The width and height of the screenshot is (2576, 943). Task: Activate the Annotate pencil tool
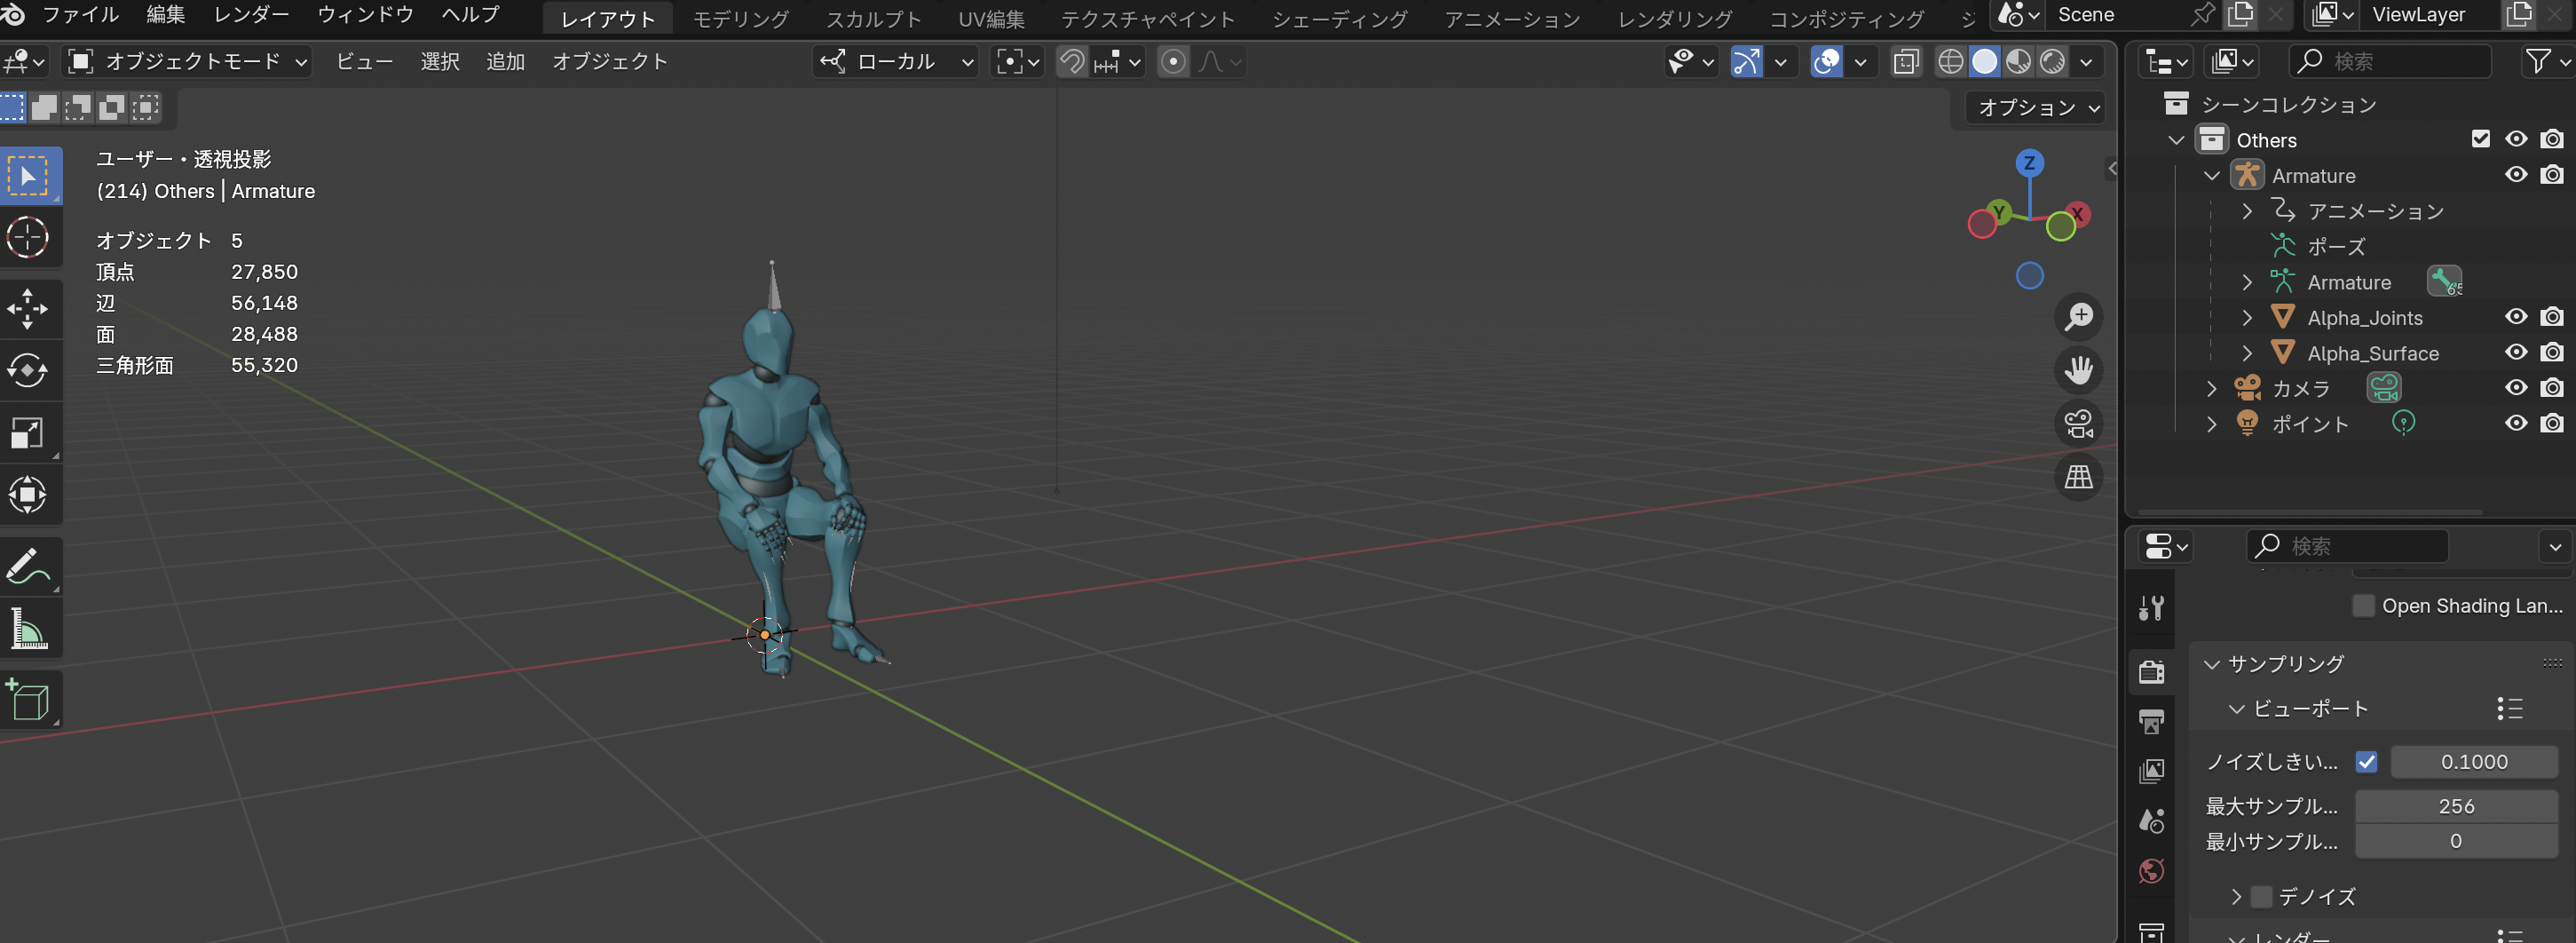coord(27,567)
